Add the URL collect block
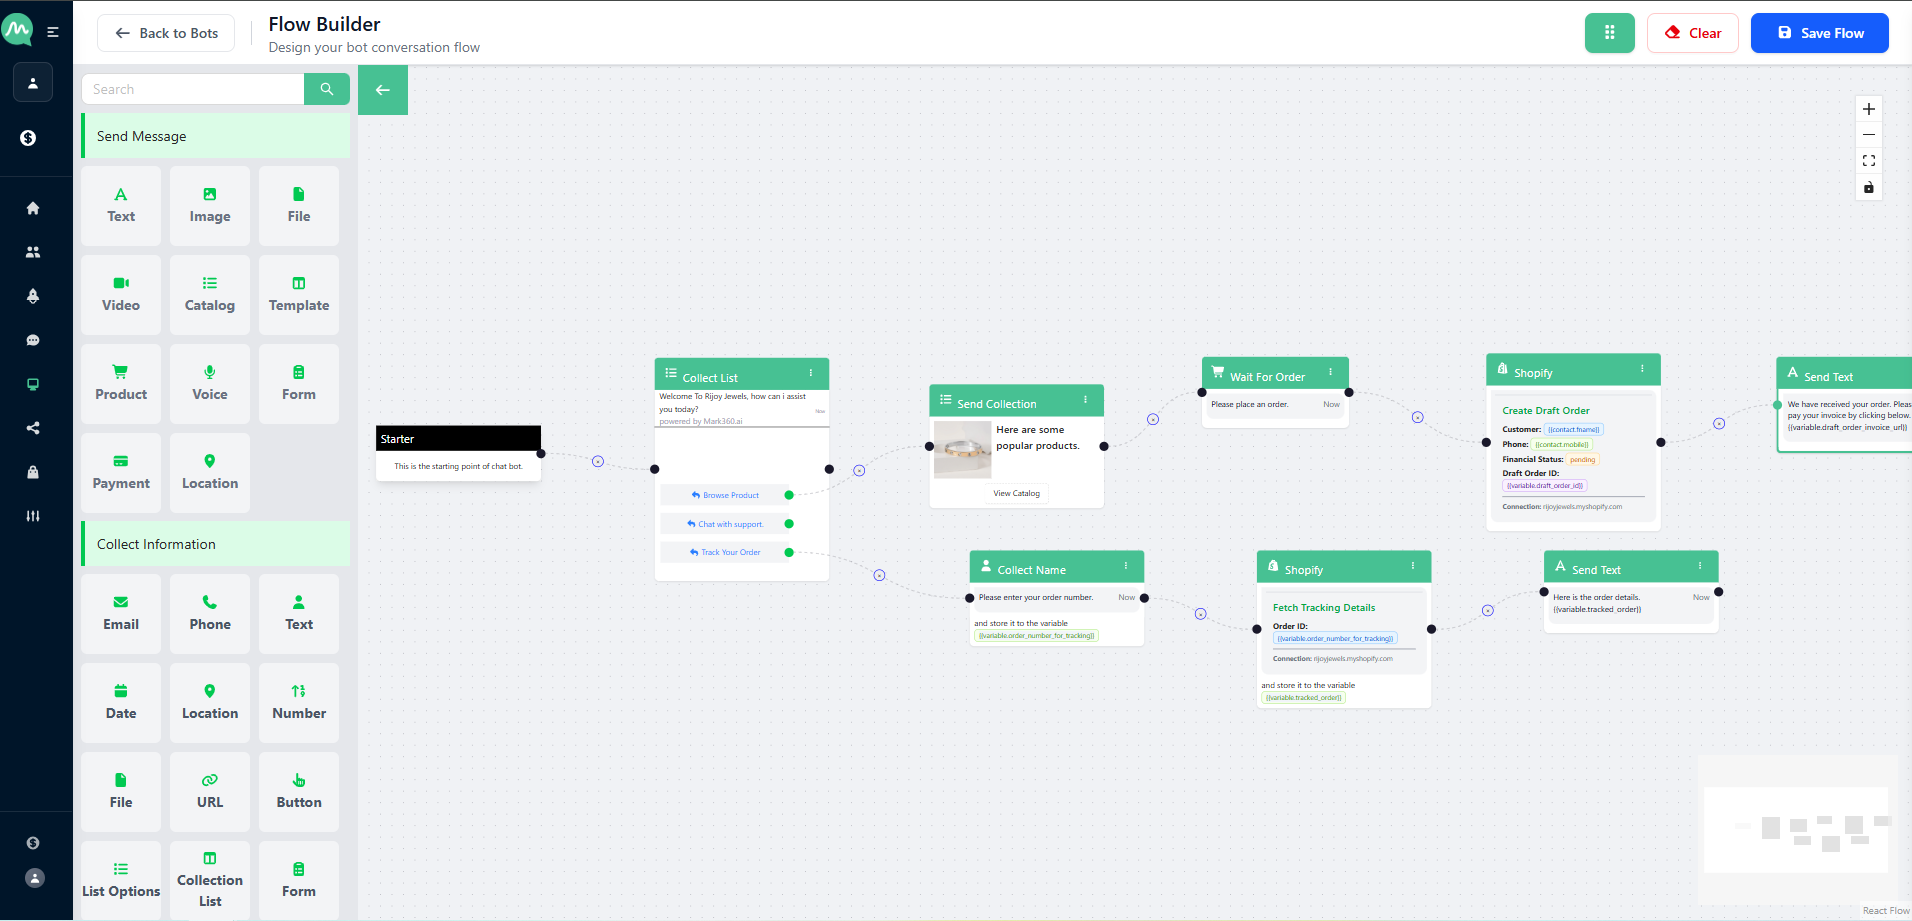 coord(210,791)
